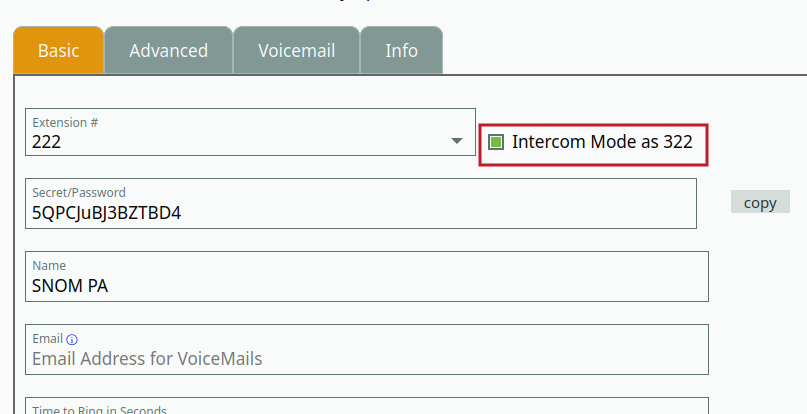Select the Info tab
This screenshot has width=807, height=414.
401,50
